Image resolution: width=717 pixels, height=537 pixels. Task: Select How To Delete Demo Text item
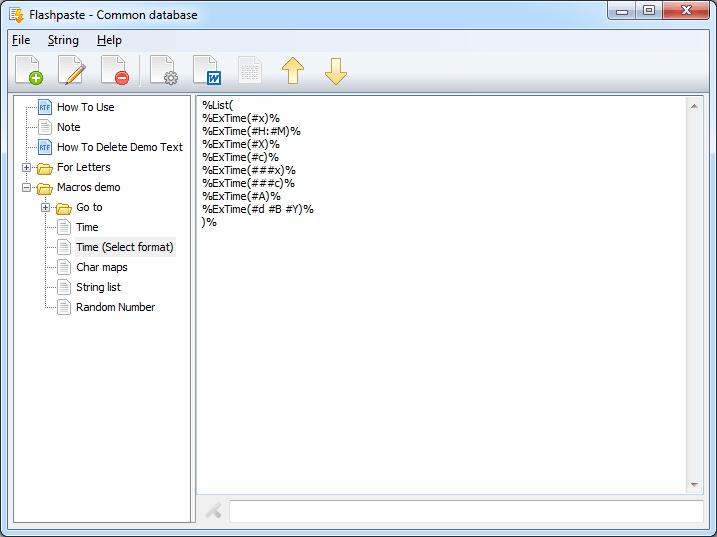click(x=120, y=147)
